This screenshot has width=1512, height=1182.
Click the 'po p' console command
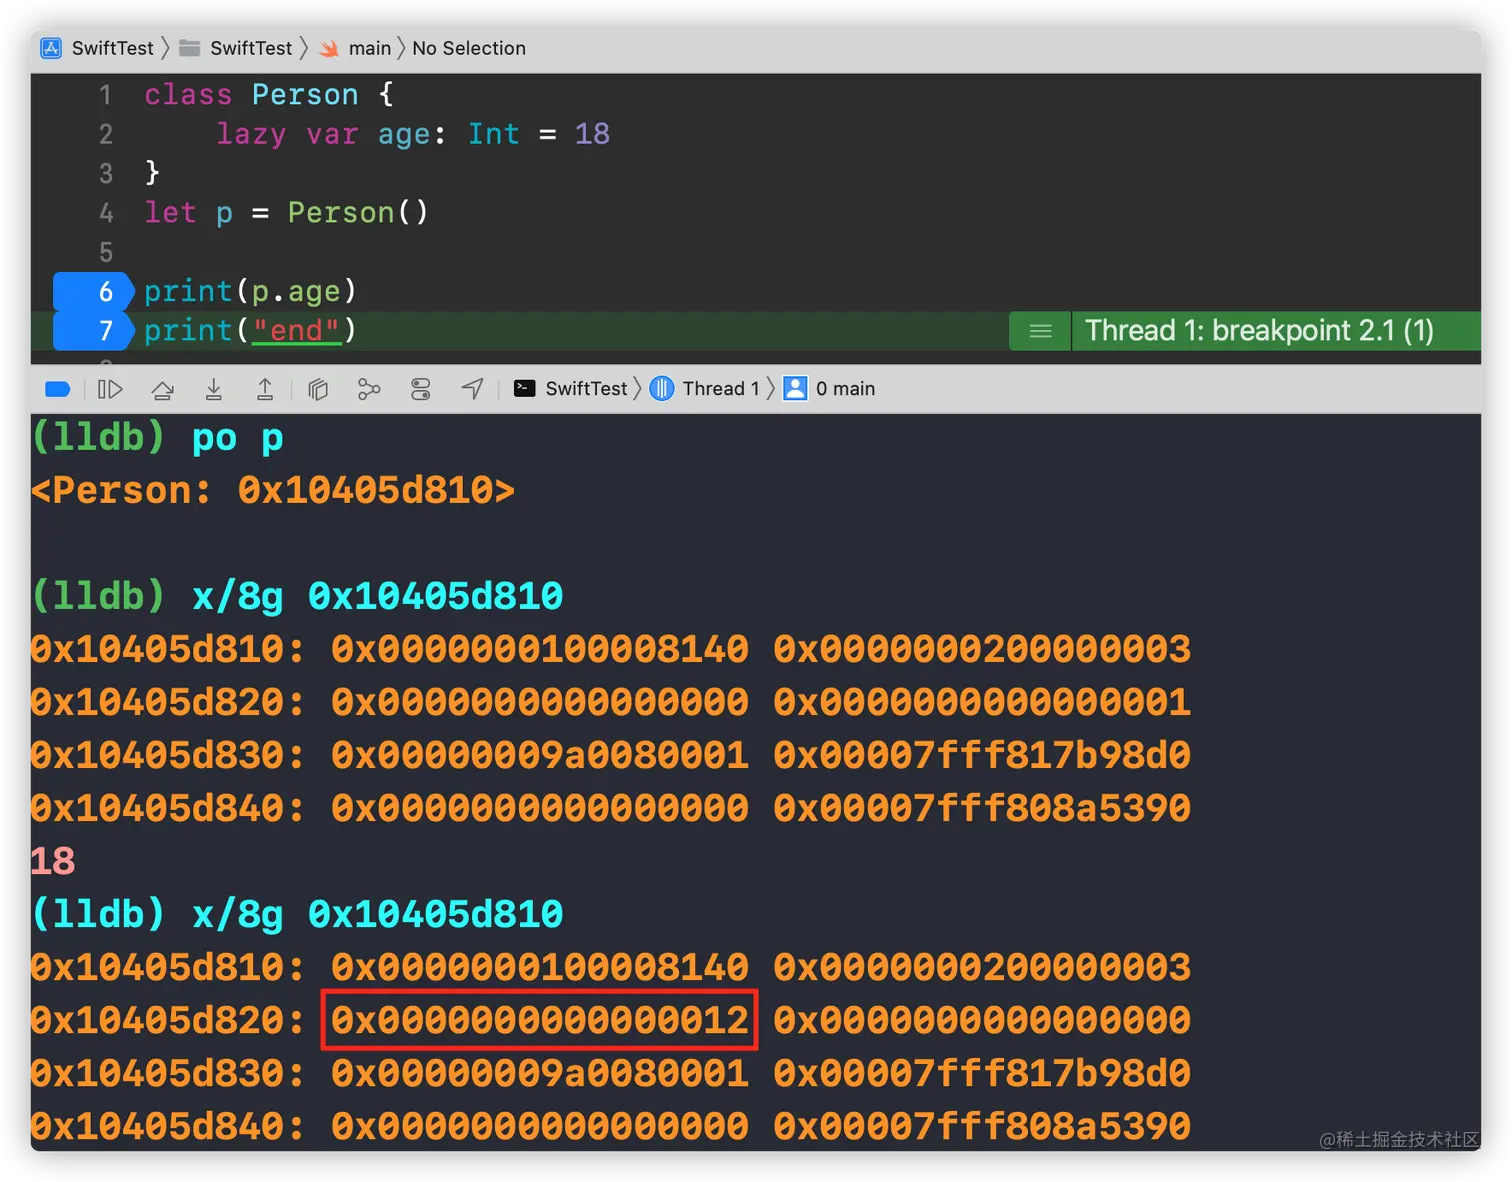click(238, 439)
